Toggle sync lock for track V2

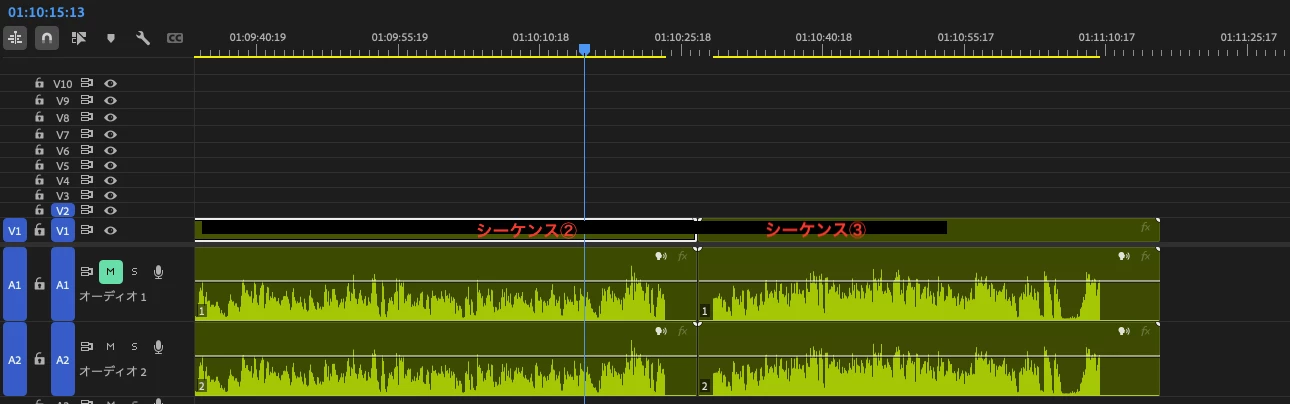87,210
